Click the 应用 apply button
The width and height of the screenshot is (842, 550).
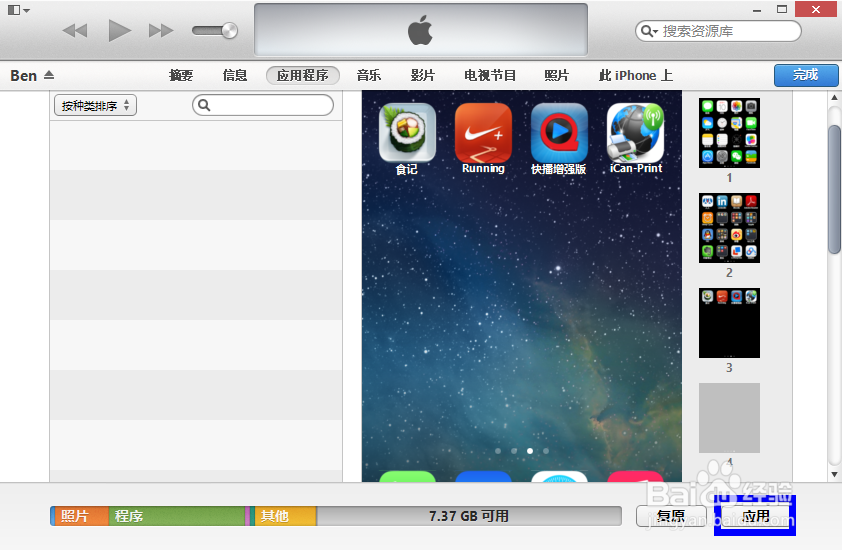756,516
